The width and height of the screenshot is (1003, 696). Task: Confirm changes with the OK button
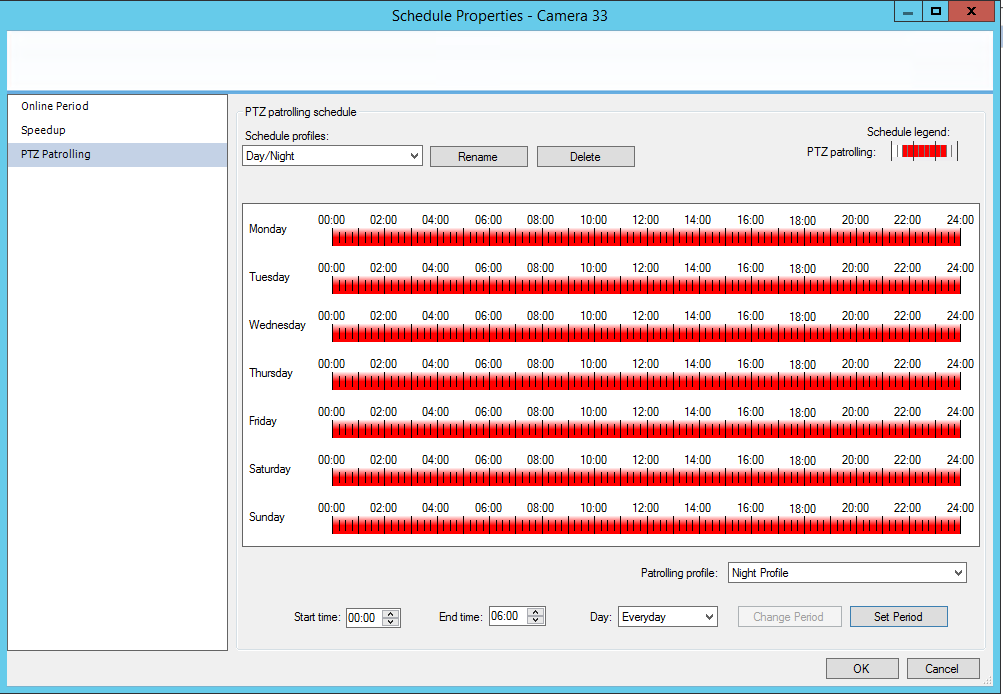click(x=861, y=668)
